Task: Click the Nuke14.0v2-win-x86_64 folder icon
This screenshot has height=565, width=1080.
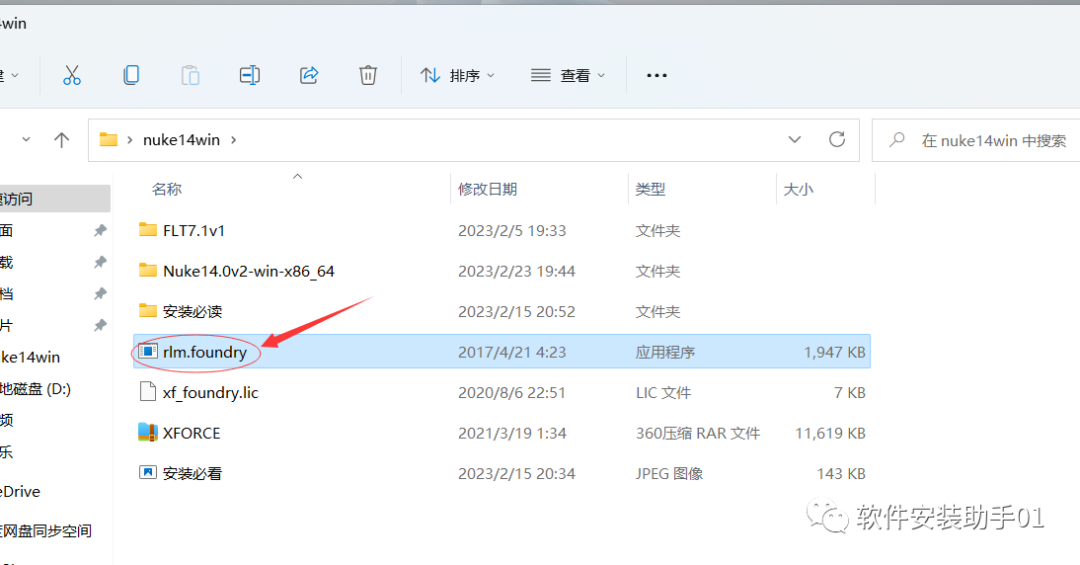Action: click(x=147, y=270)
